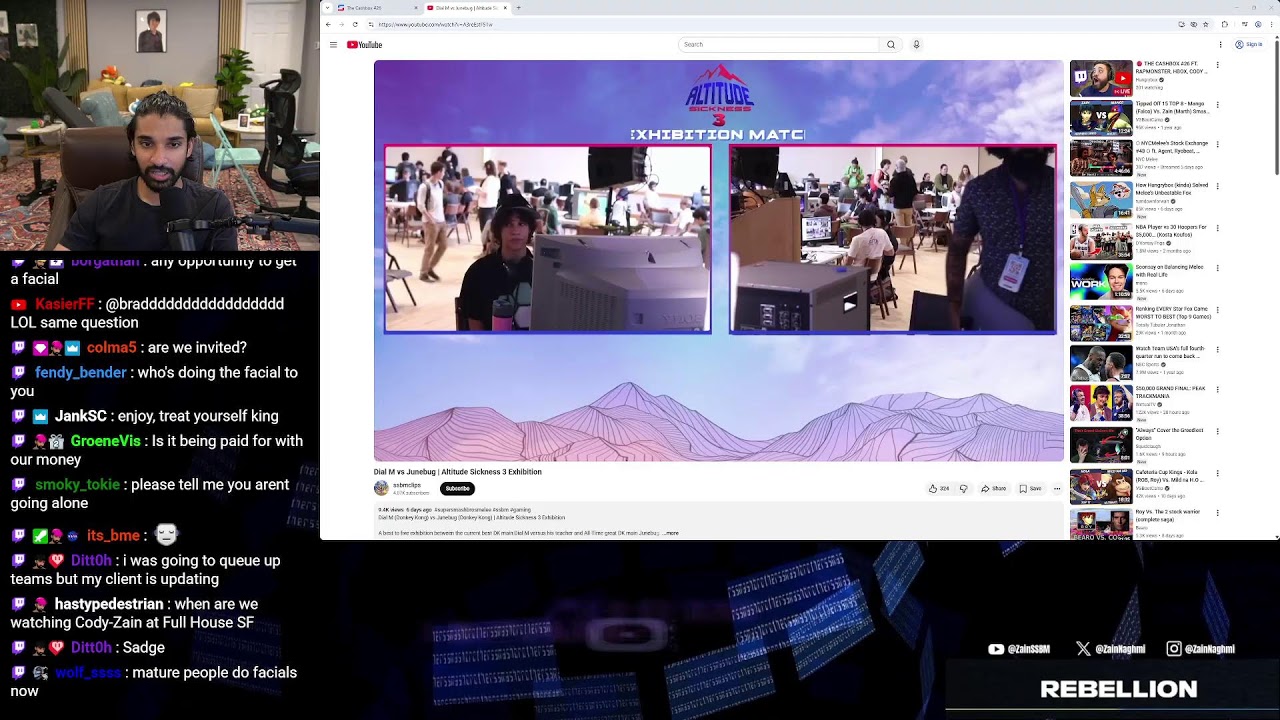Open Ranking EVERY Star Fox Game thumbnail
The height and width of the screenshot is (720, 1280).
(x=1101, y=323)
